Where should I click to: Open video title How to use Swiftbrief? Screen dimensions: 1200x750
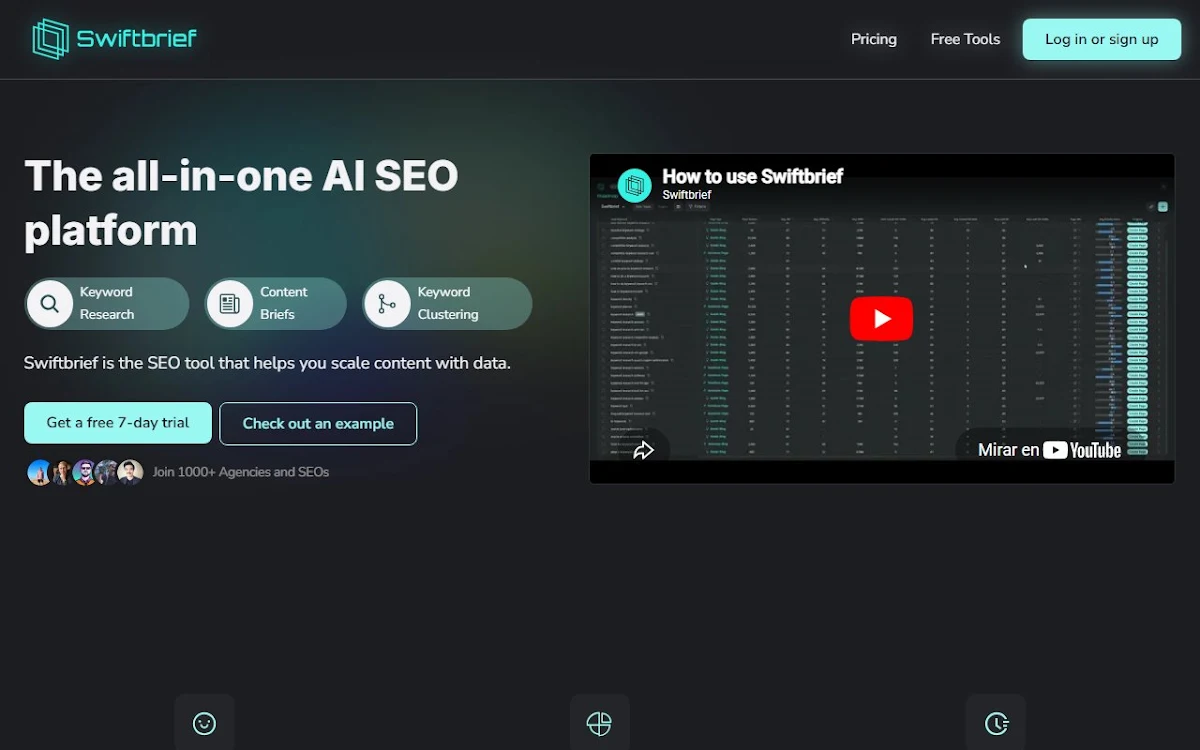tap(752, 176)
